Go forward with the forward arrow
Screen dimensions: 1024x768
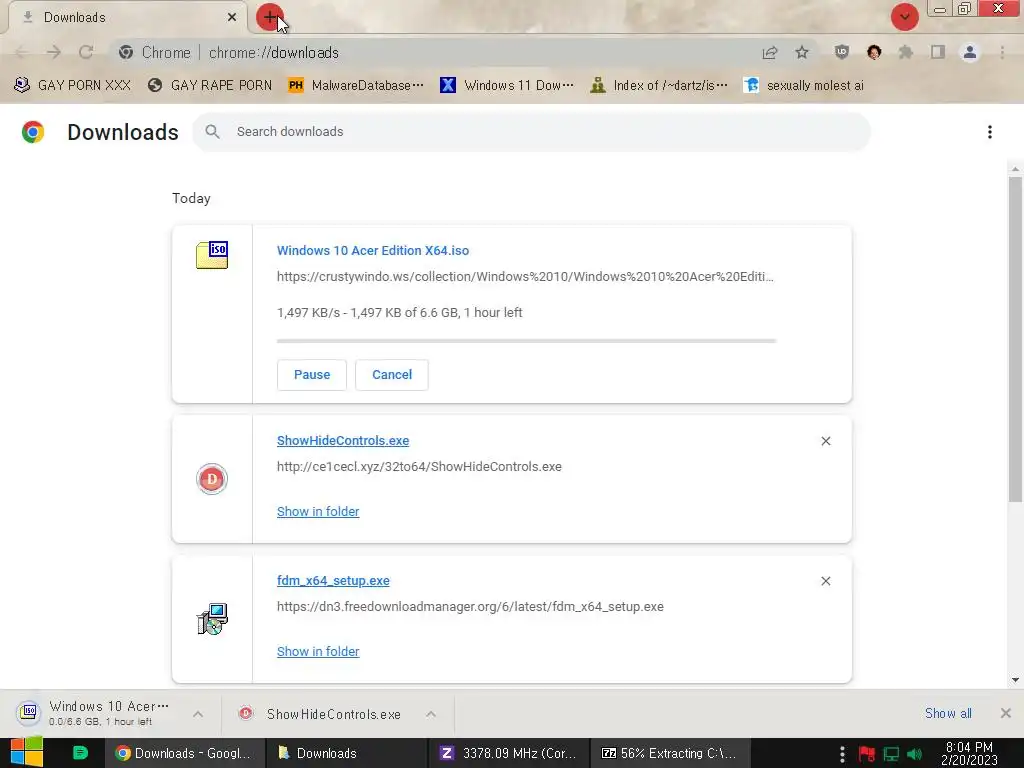tap(54, 52)
